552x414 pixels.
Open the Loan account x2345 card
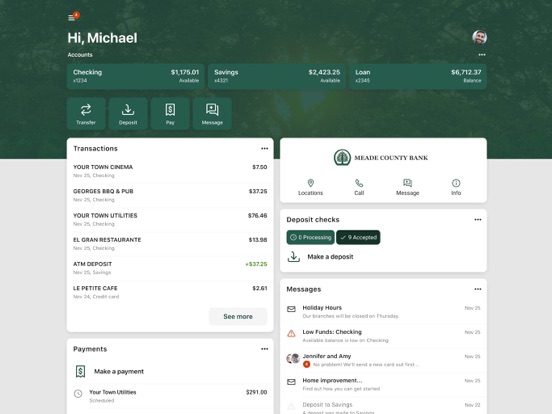coord(418,76)
